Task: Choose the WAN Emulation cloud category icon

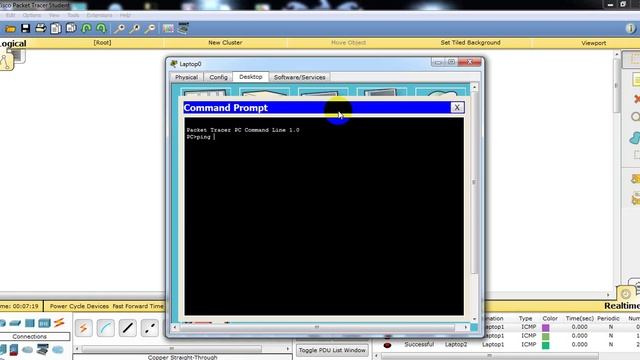Action: pyautogui.click(x=27, y=350)
